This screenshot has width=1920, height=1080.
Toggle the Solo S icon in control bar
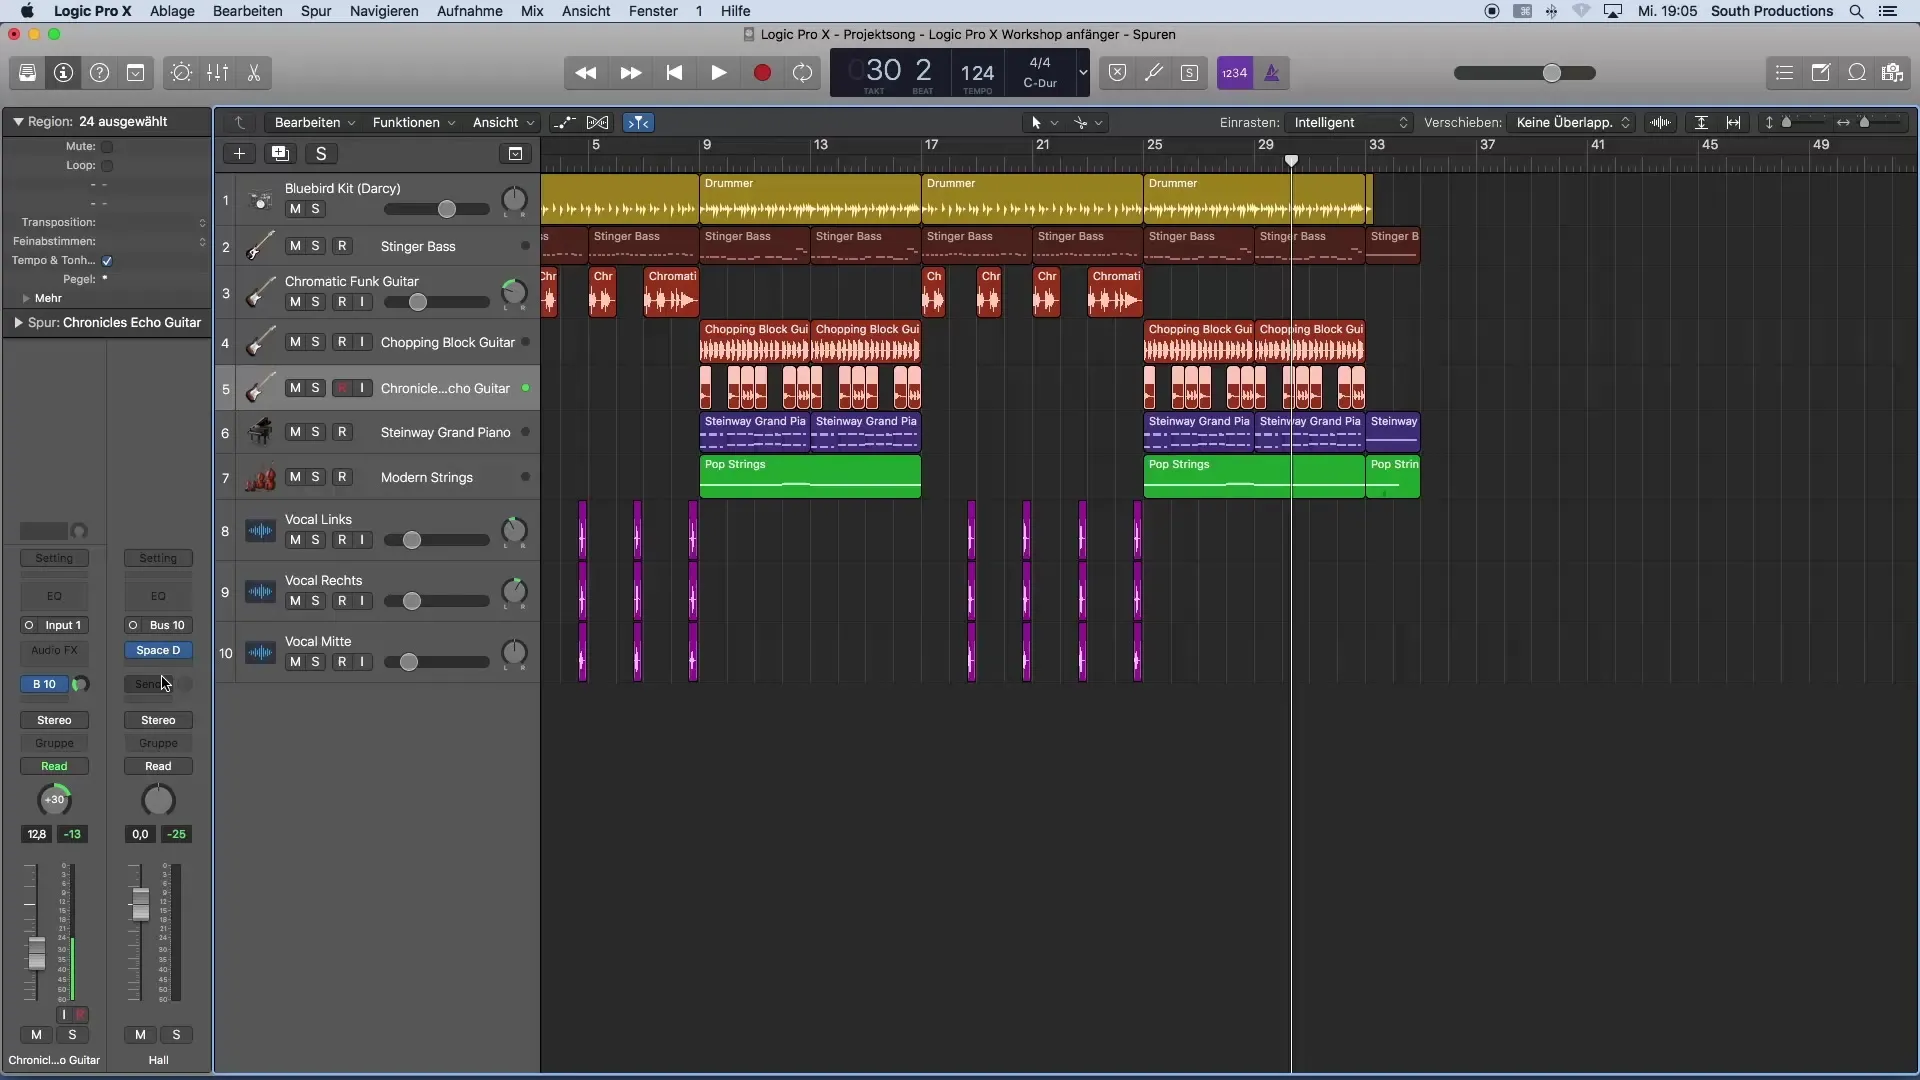click(1189, 73)
